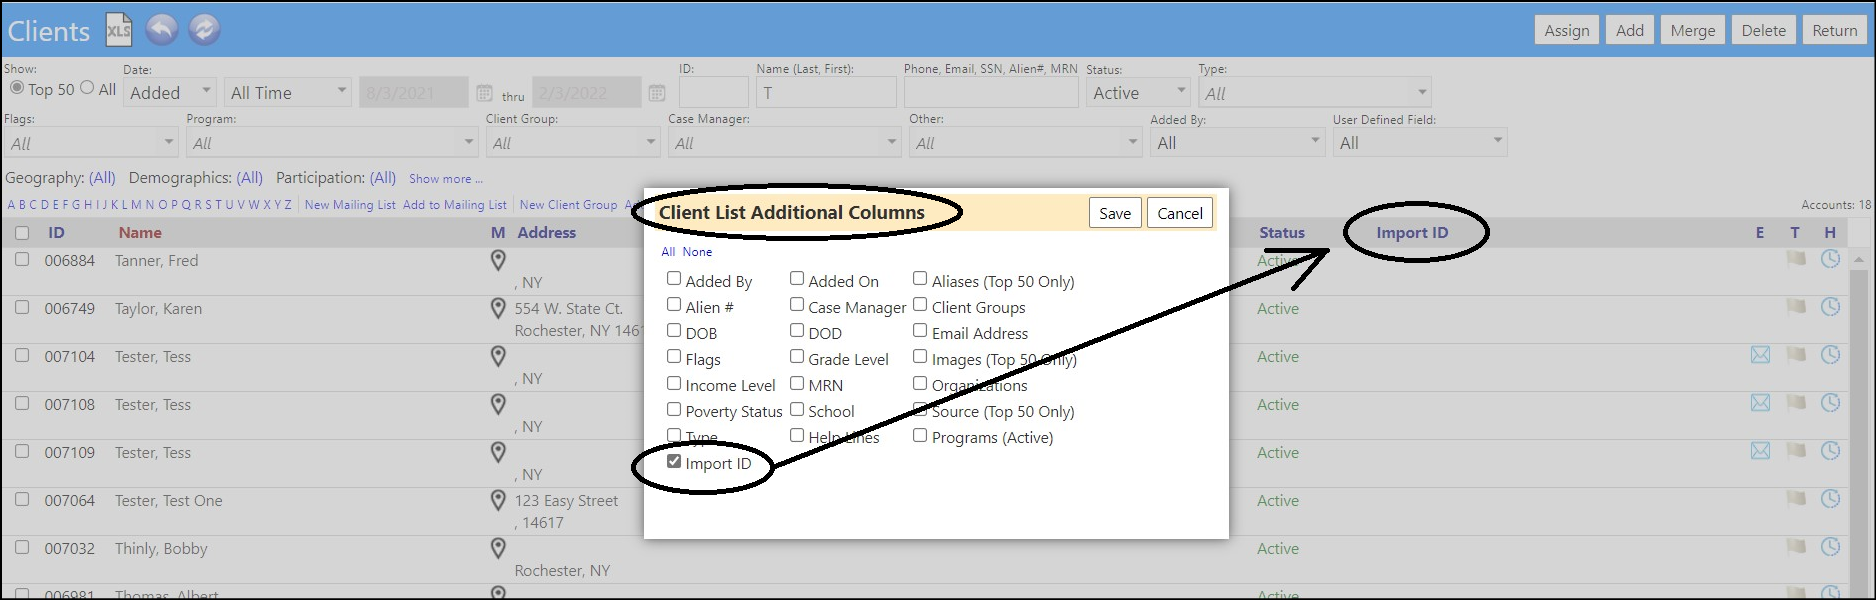Click map pin for client 007108
Screen dimensions: 1876x600
(498, 405)
